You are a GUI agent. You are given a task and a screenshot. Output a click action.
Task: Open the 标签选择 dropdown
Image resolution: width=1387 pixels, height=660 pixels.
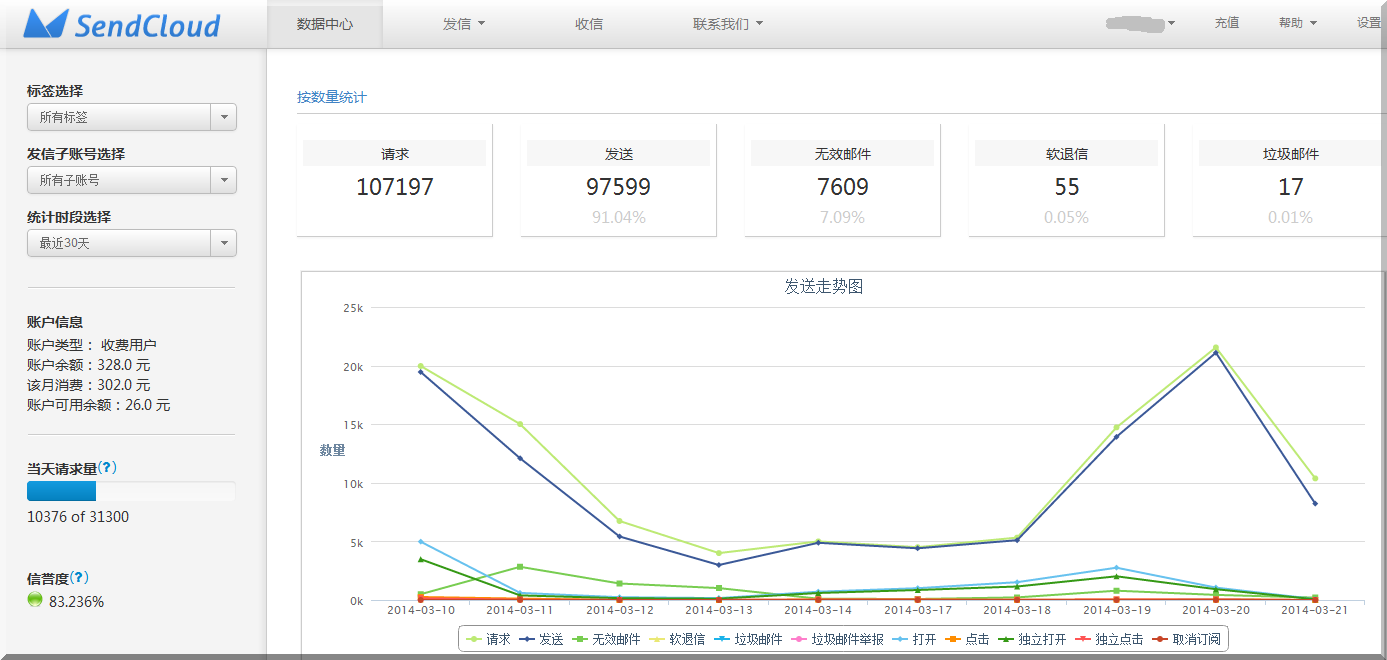[131, 117]
